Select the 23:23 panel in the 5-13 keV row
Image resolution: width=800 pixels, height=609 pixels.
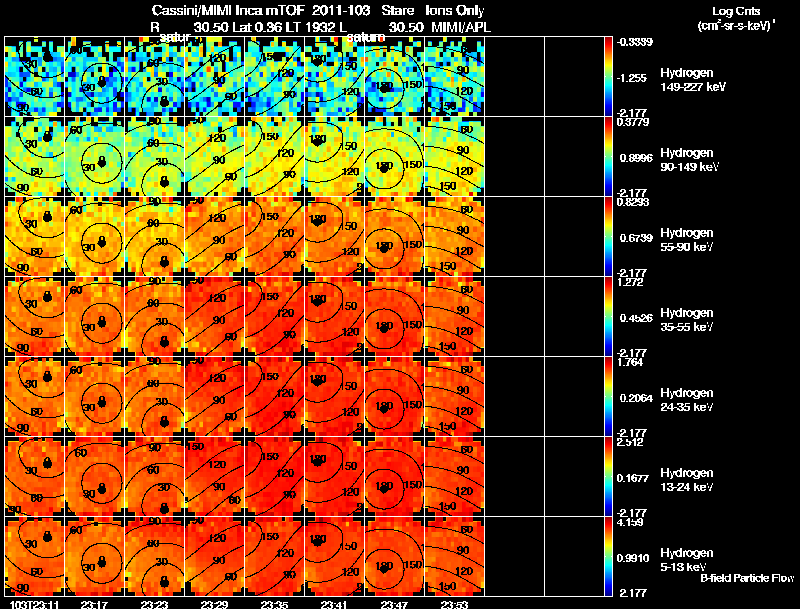click(x=155, y=556)
